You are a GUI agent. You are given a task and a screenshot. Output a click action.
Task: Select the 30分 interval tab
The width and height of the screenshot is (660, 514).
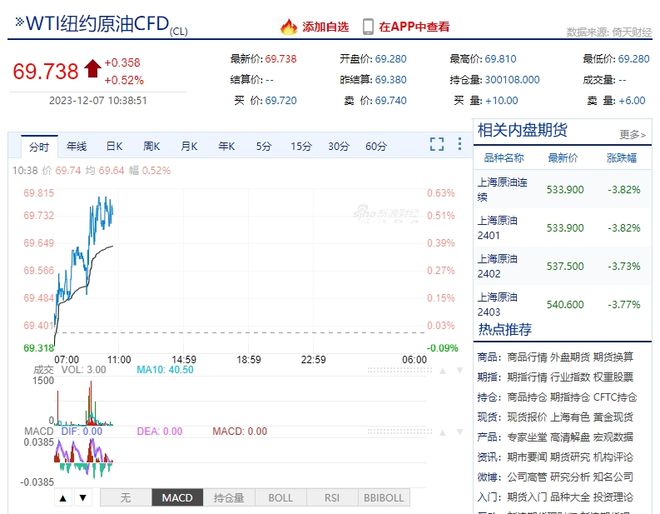[339, 146]
